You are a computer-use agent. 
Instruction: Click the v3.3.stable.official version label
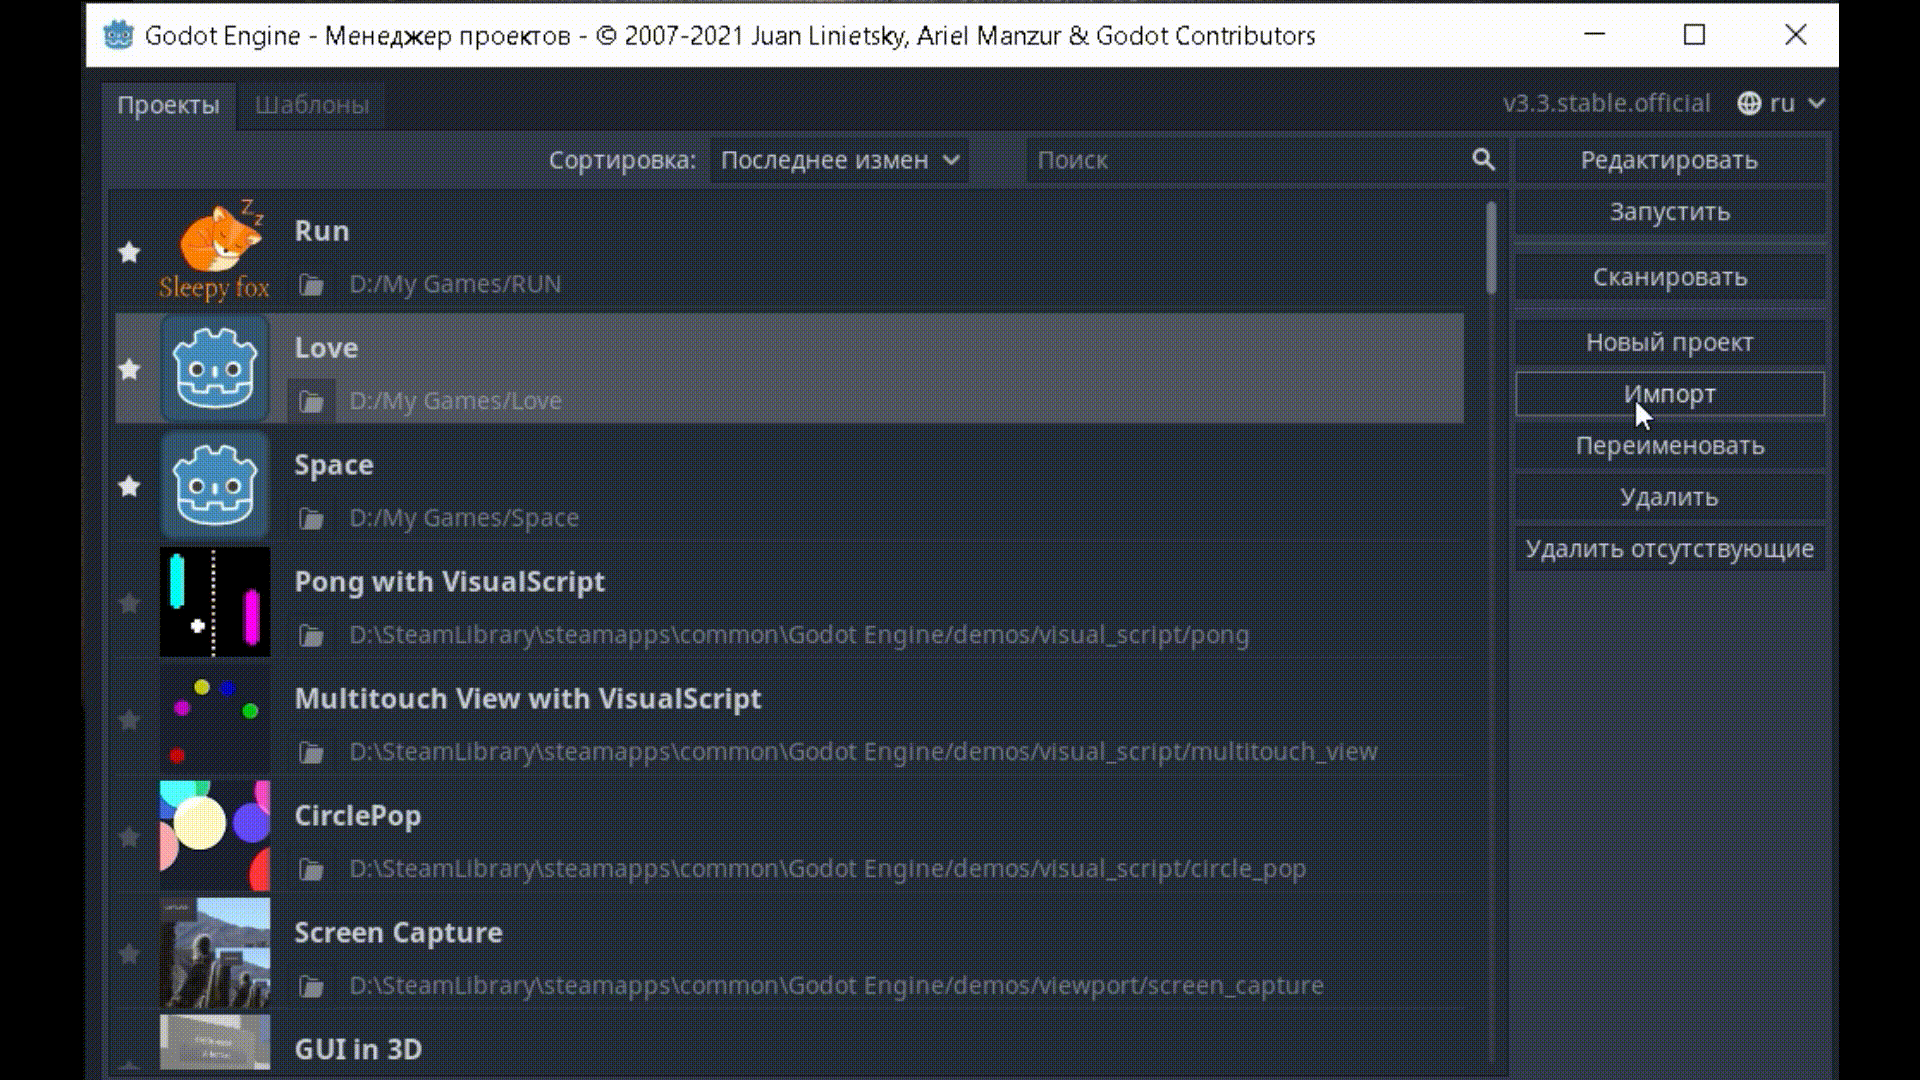point(1606,104)
